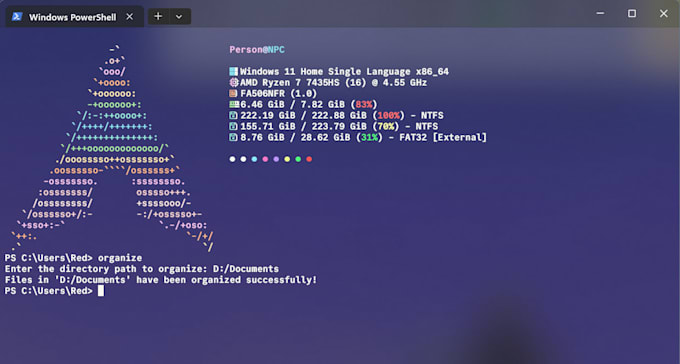Click the purple color dot
680x364 pixels.
pos(276,159)
